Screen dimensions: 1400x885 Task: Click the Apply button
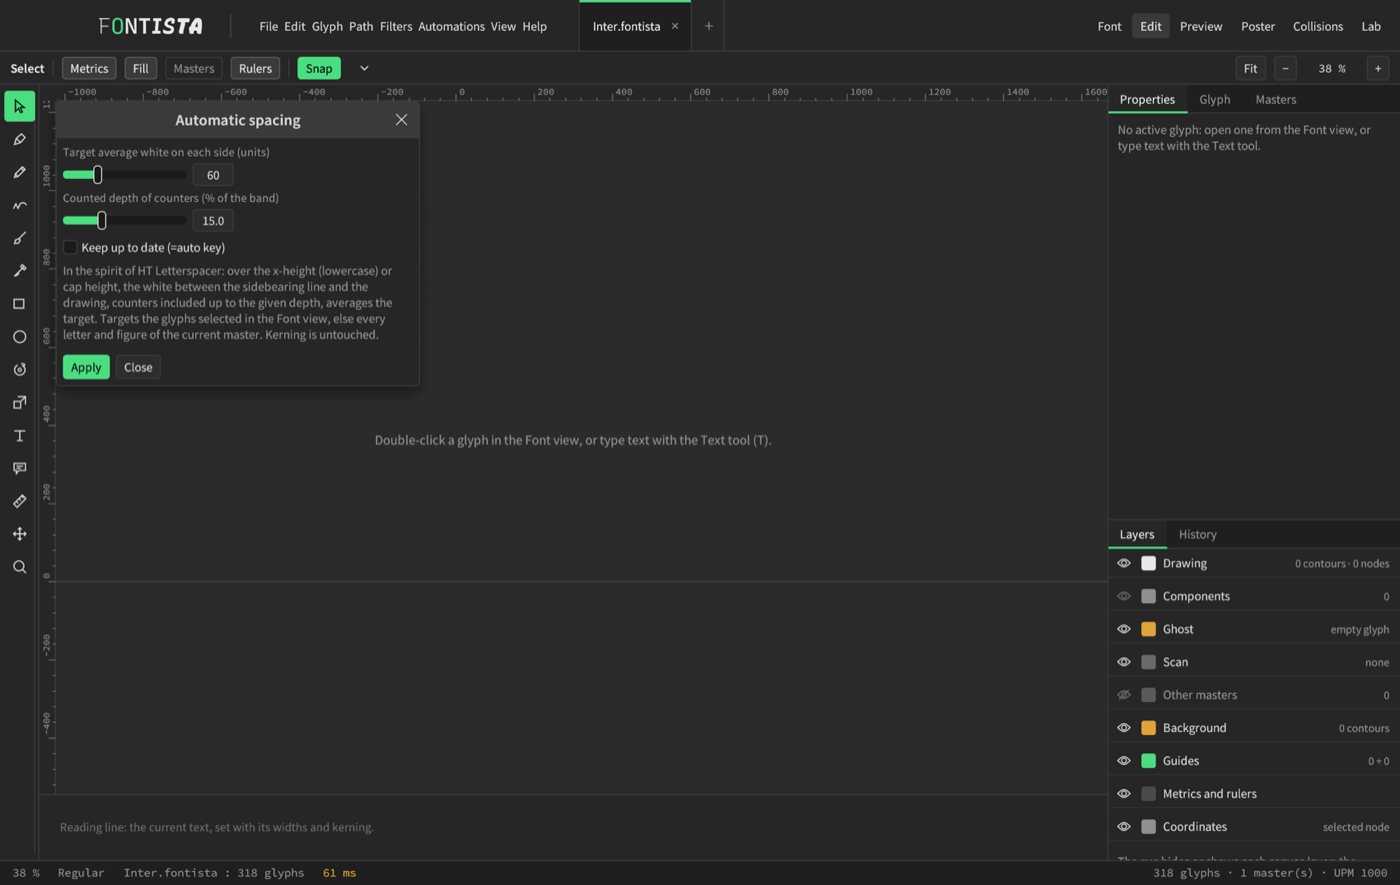tap(86, 367)
